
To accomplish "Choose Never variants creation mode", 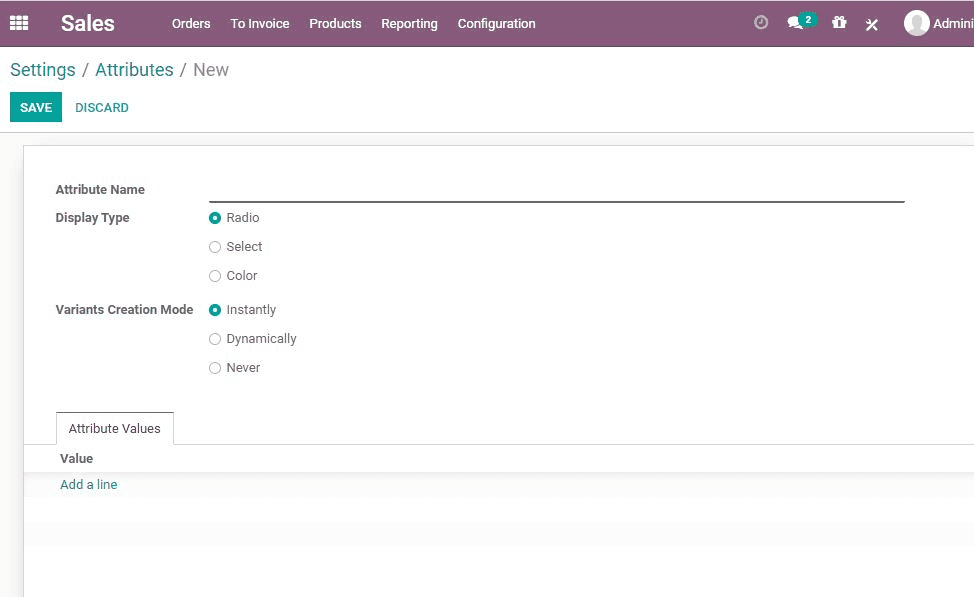I will coord(215,368).
